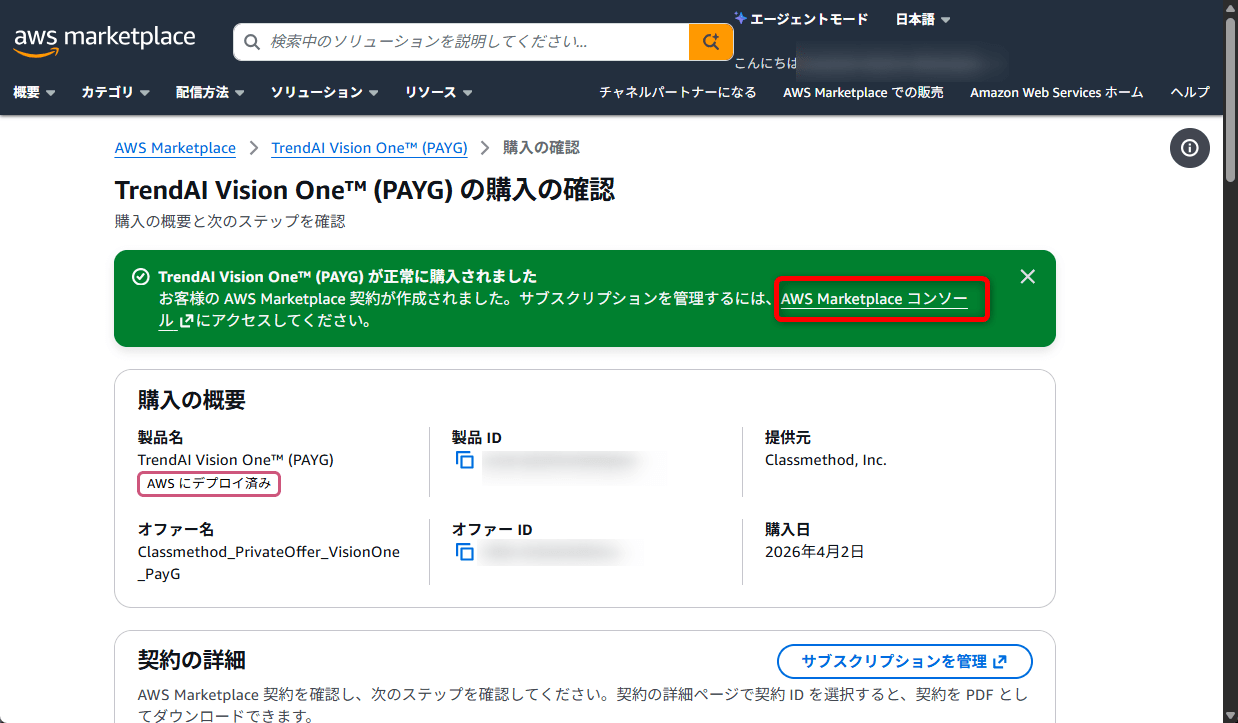This screenshot has height=723, width=1238.
Task: Open the 配信方法 dropdown
Action: tap(210, 92)
